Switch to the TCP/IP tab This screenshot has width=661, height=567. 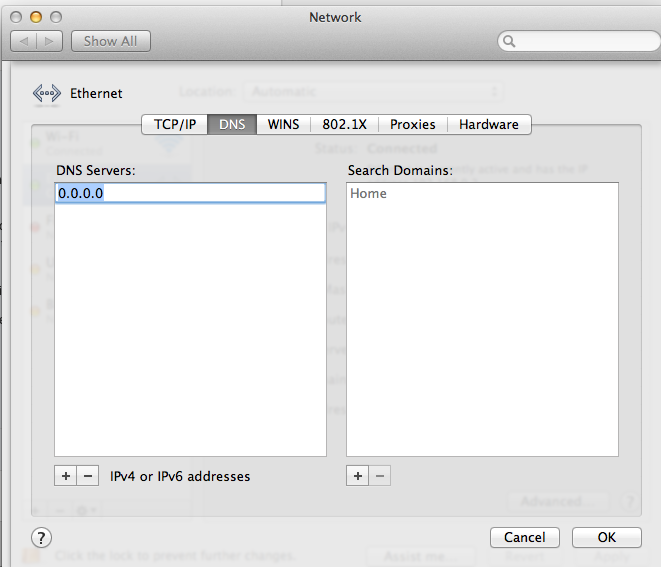pyautogui.click(x=175, y=124)
